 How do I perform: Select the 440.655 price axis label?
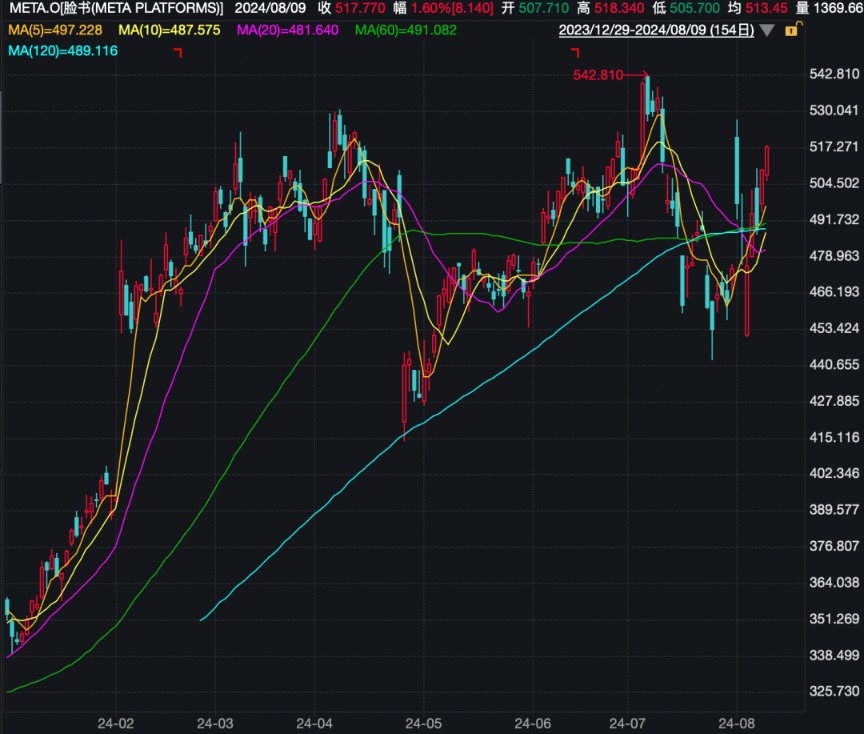pyautogui.click(x=834, y=364)
